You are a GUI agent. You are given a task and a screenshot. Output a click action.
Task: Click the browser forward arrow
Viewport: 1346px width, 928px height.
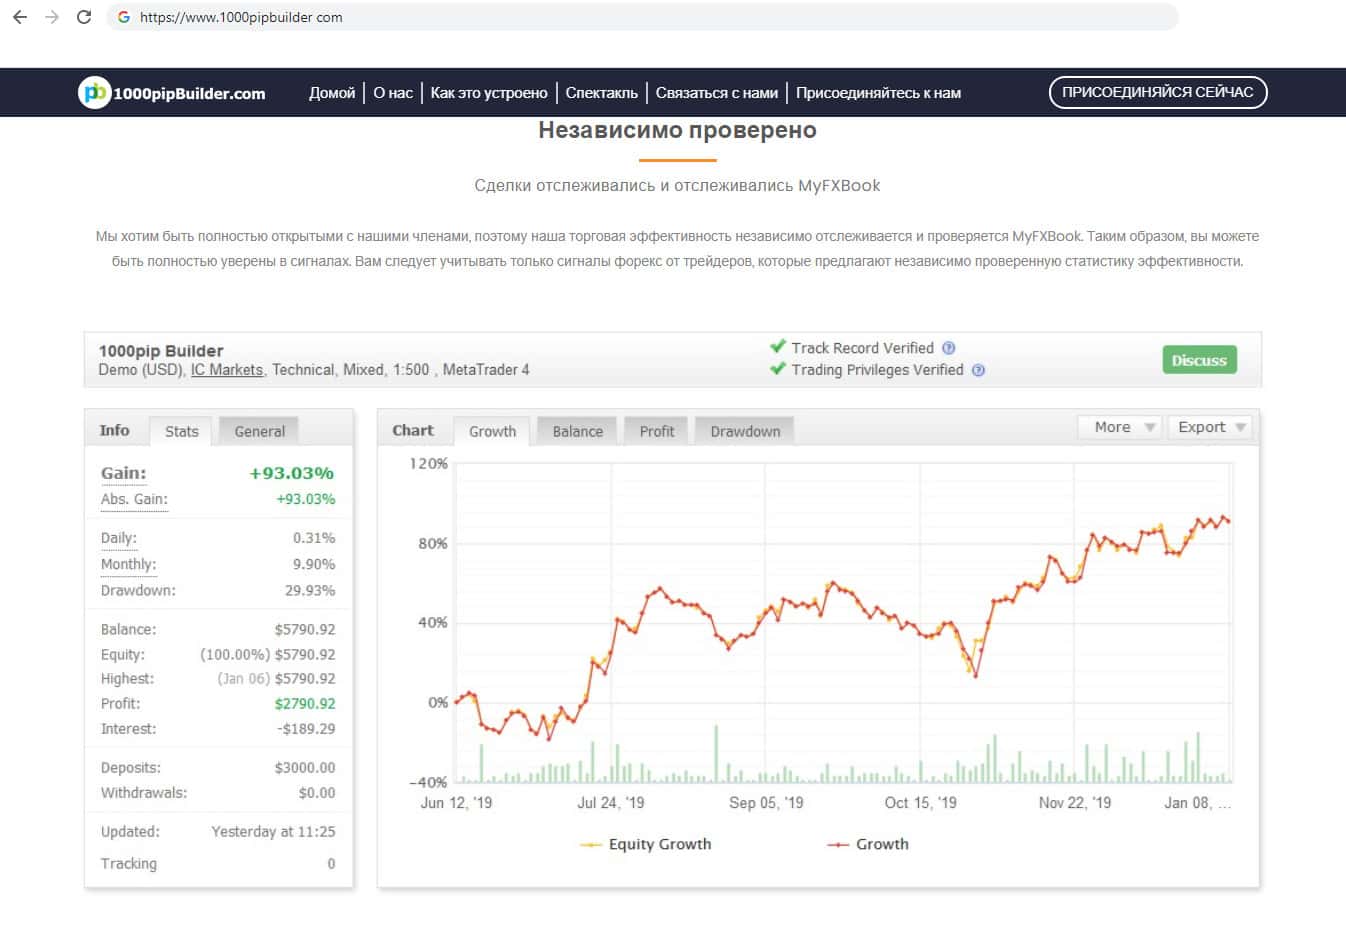click(x=52, y=17)
